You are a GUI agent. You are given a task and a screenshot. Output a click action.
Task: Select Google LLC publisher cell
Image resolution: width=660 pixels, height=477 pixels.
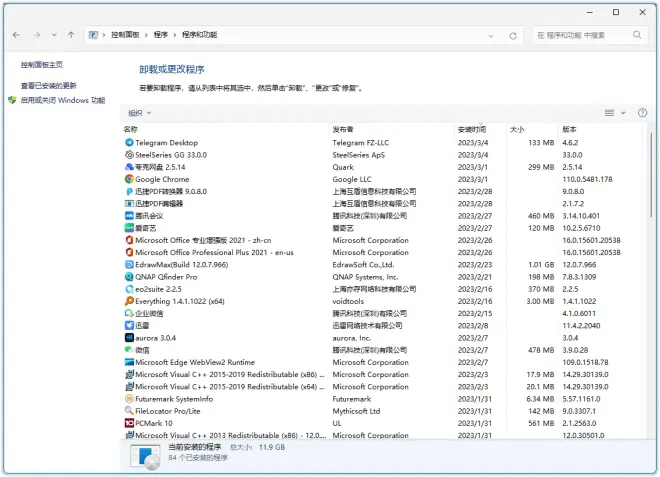click(352, 179)
